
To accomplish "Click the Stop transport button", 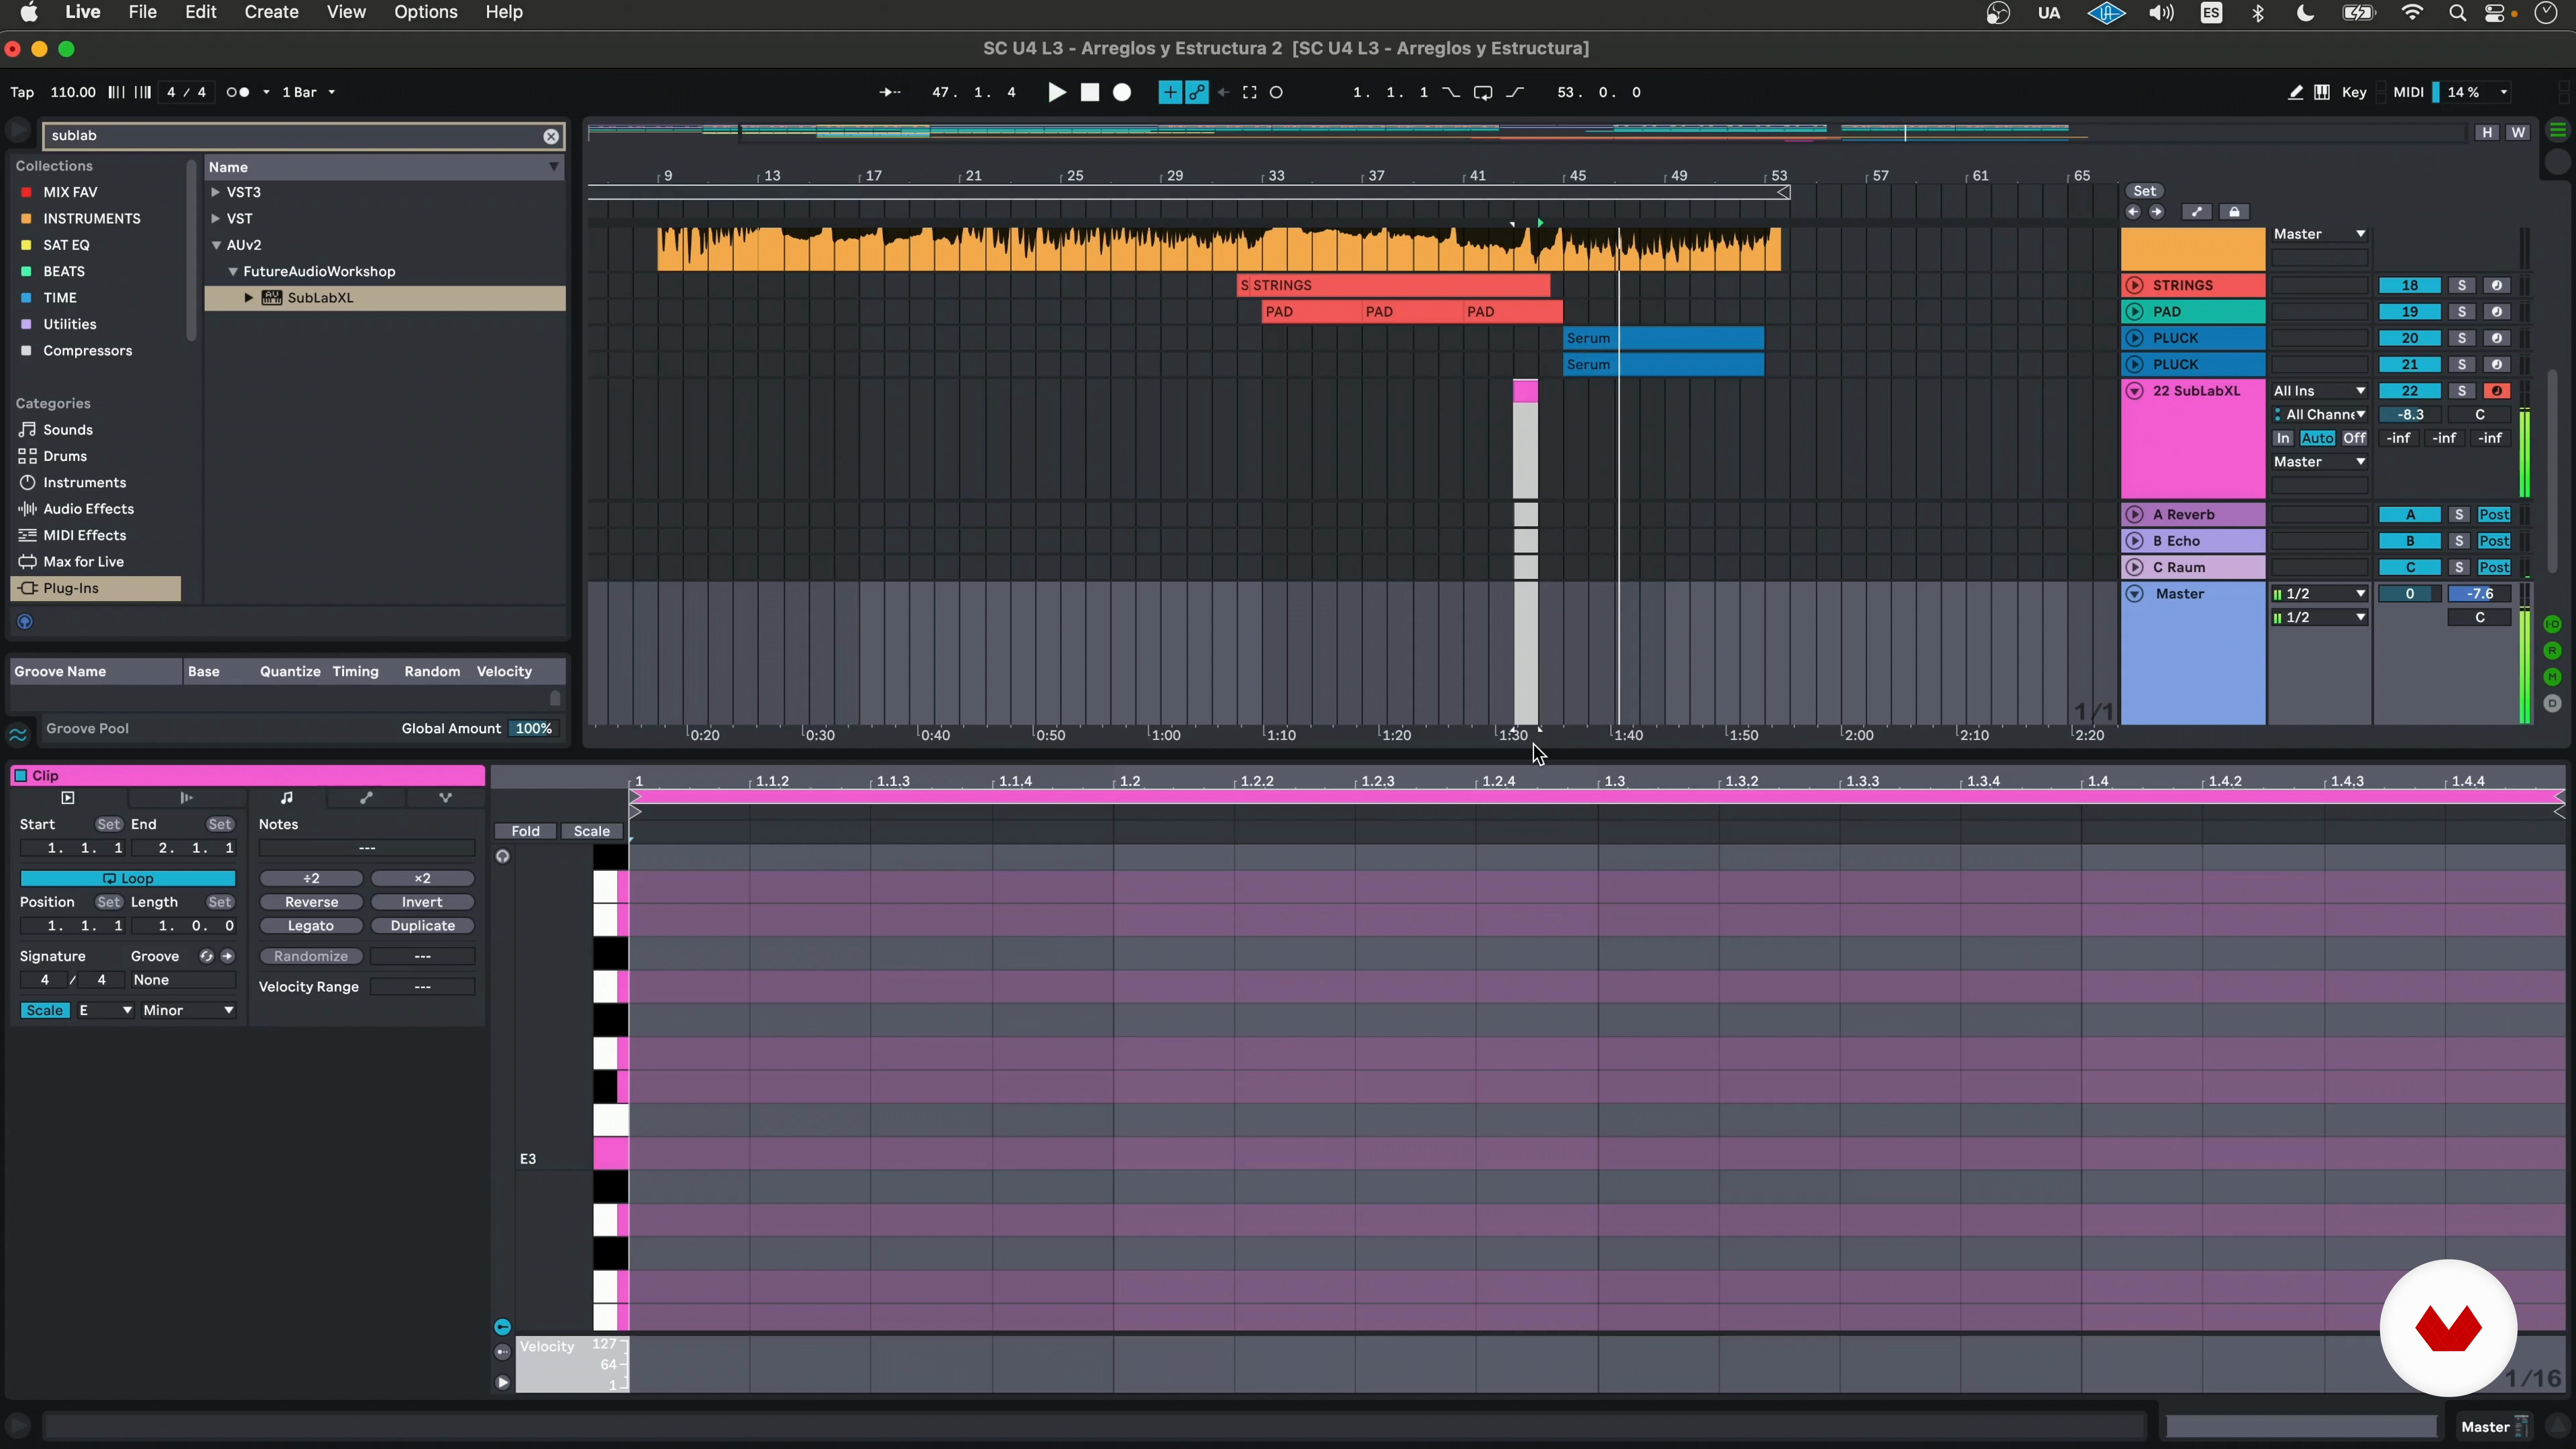I will [1090, 92].
